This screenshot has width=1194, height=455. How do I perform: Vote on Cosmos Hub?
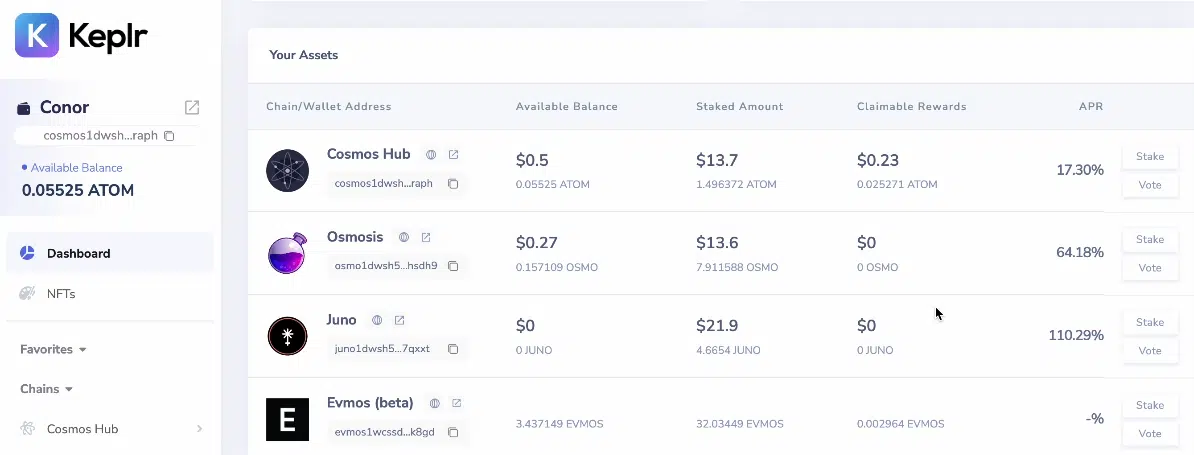pos(1150,185)
